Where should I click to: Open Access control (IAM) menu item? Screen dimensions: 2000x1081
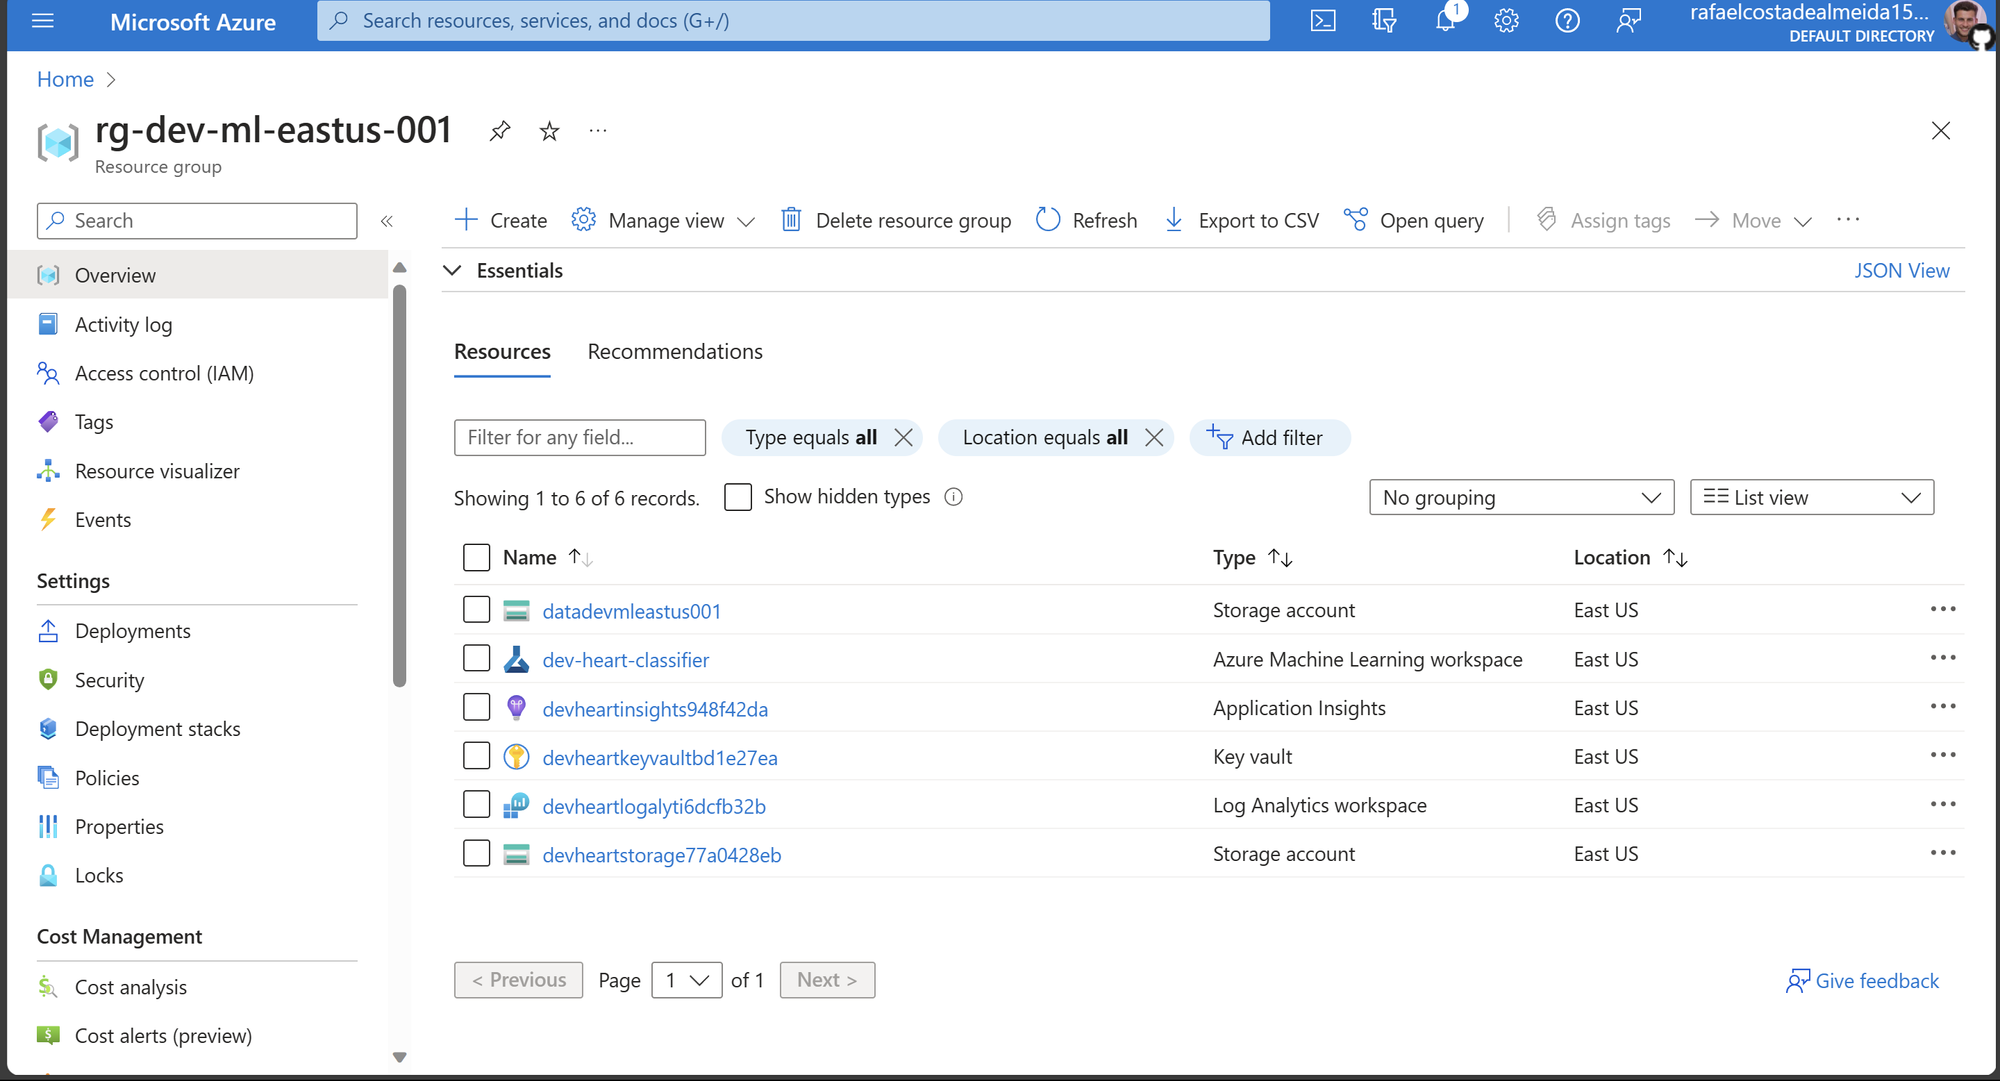(x=164, y=374)
